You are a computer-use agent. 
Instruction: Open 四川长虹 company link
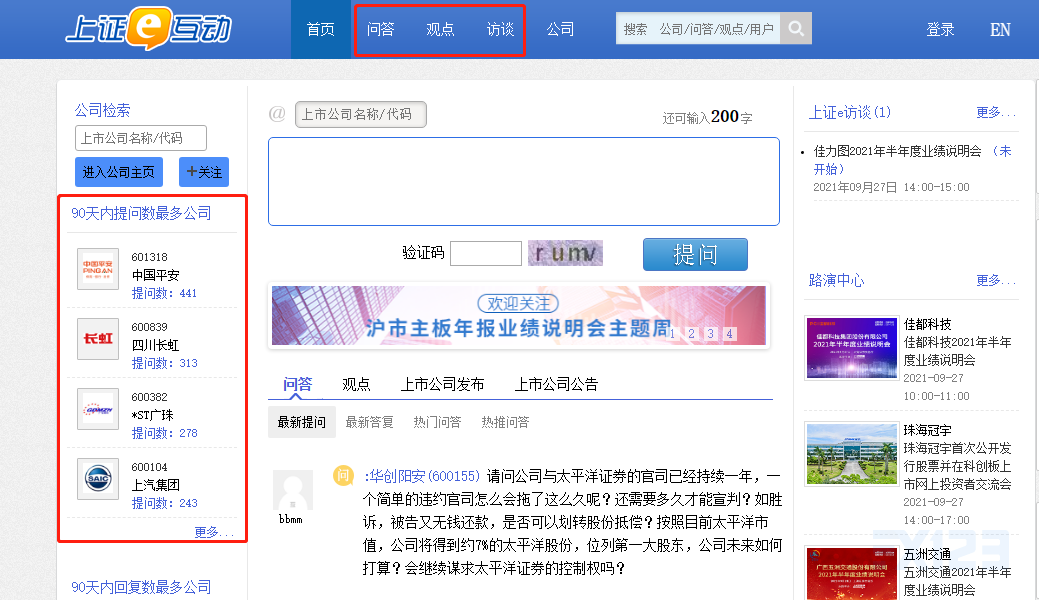pyautogui.click(x=156, y=345)
